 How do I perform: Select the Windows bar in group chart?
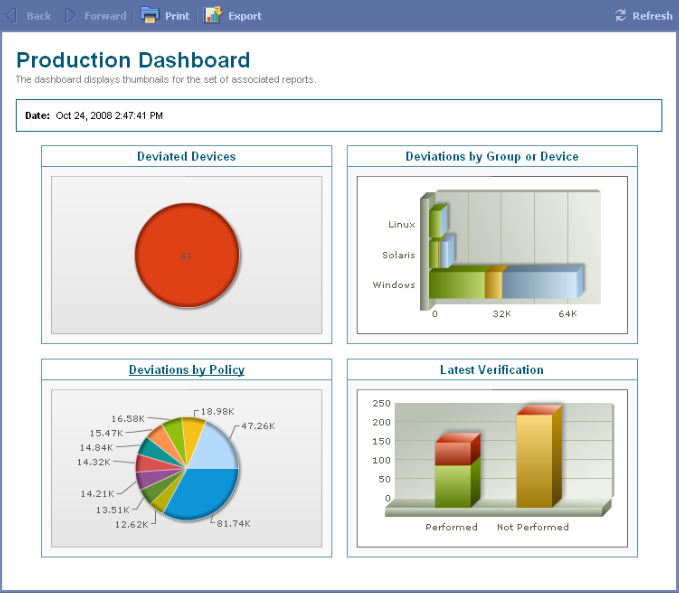click(500, 285)
